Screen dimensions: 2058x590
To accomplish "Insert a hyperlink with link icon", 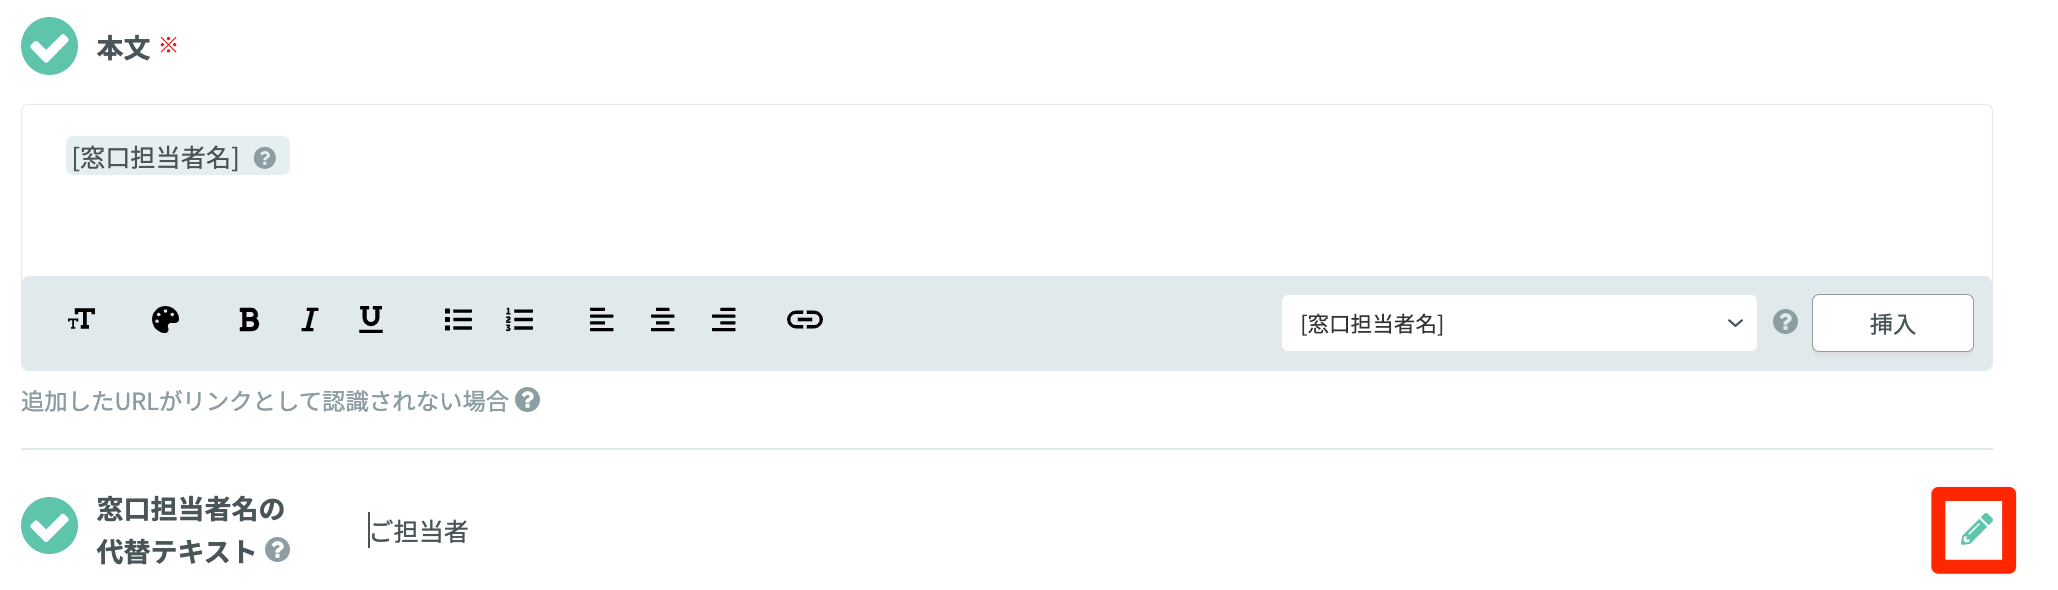I will click(x=805, y=320).
